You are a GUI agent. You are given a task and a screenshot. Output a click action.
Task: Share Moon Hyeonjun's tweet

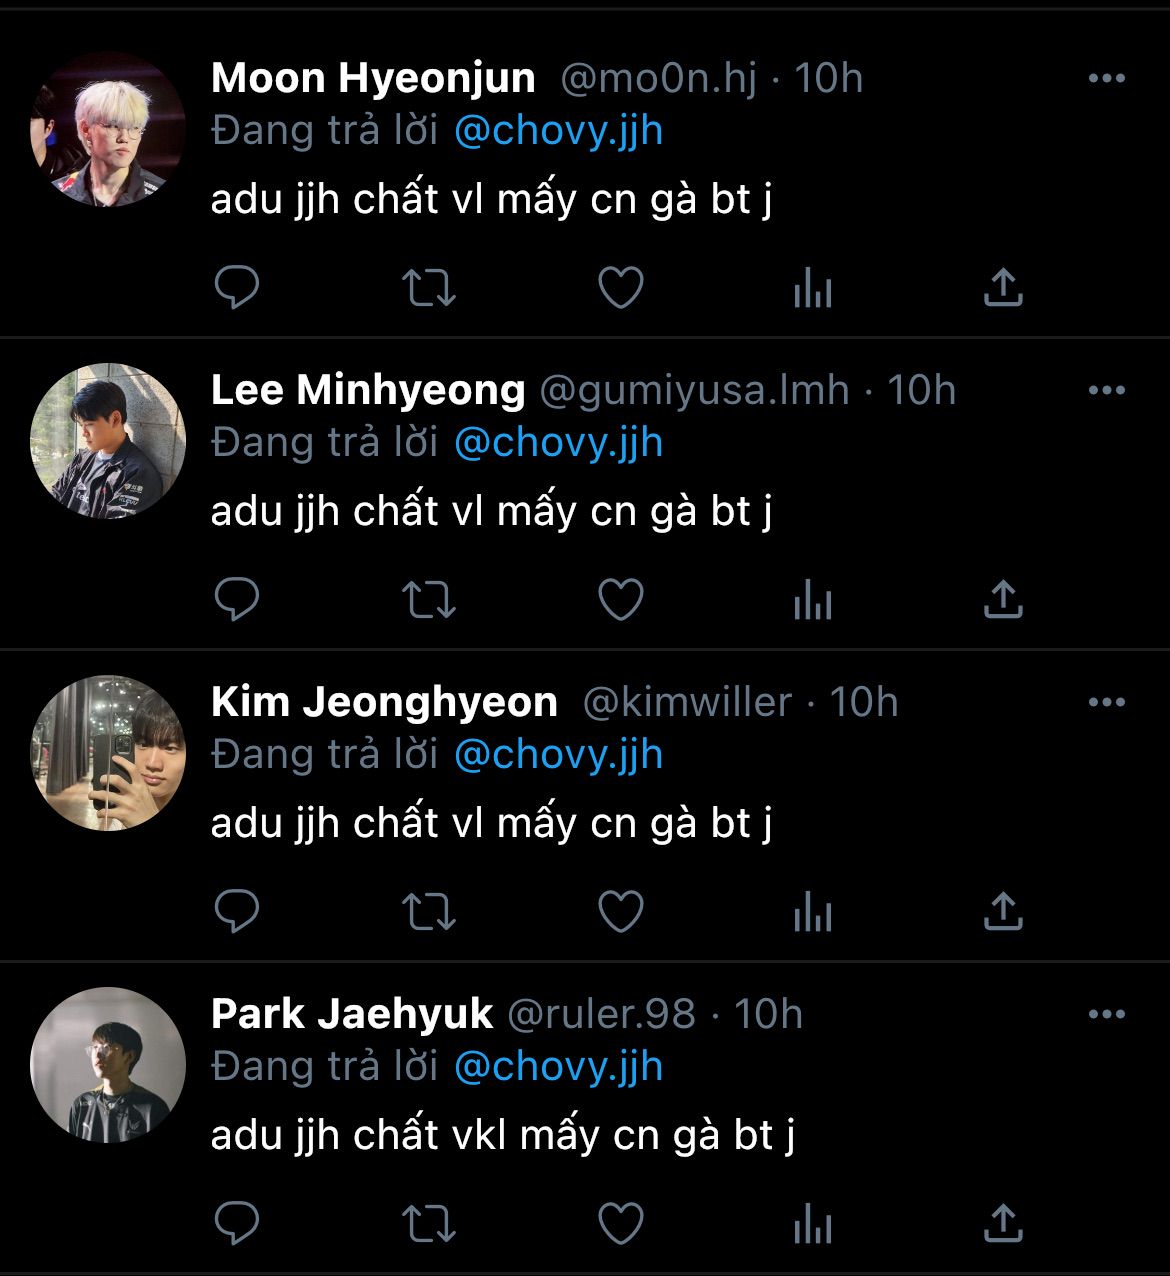point(1003,288)
